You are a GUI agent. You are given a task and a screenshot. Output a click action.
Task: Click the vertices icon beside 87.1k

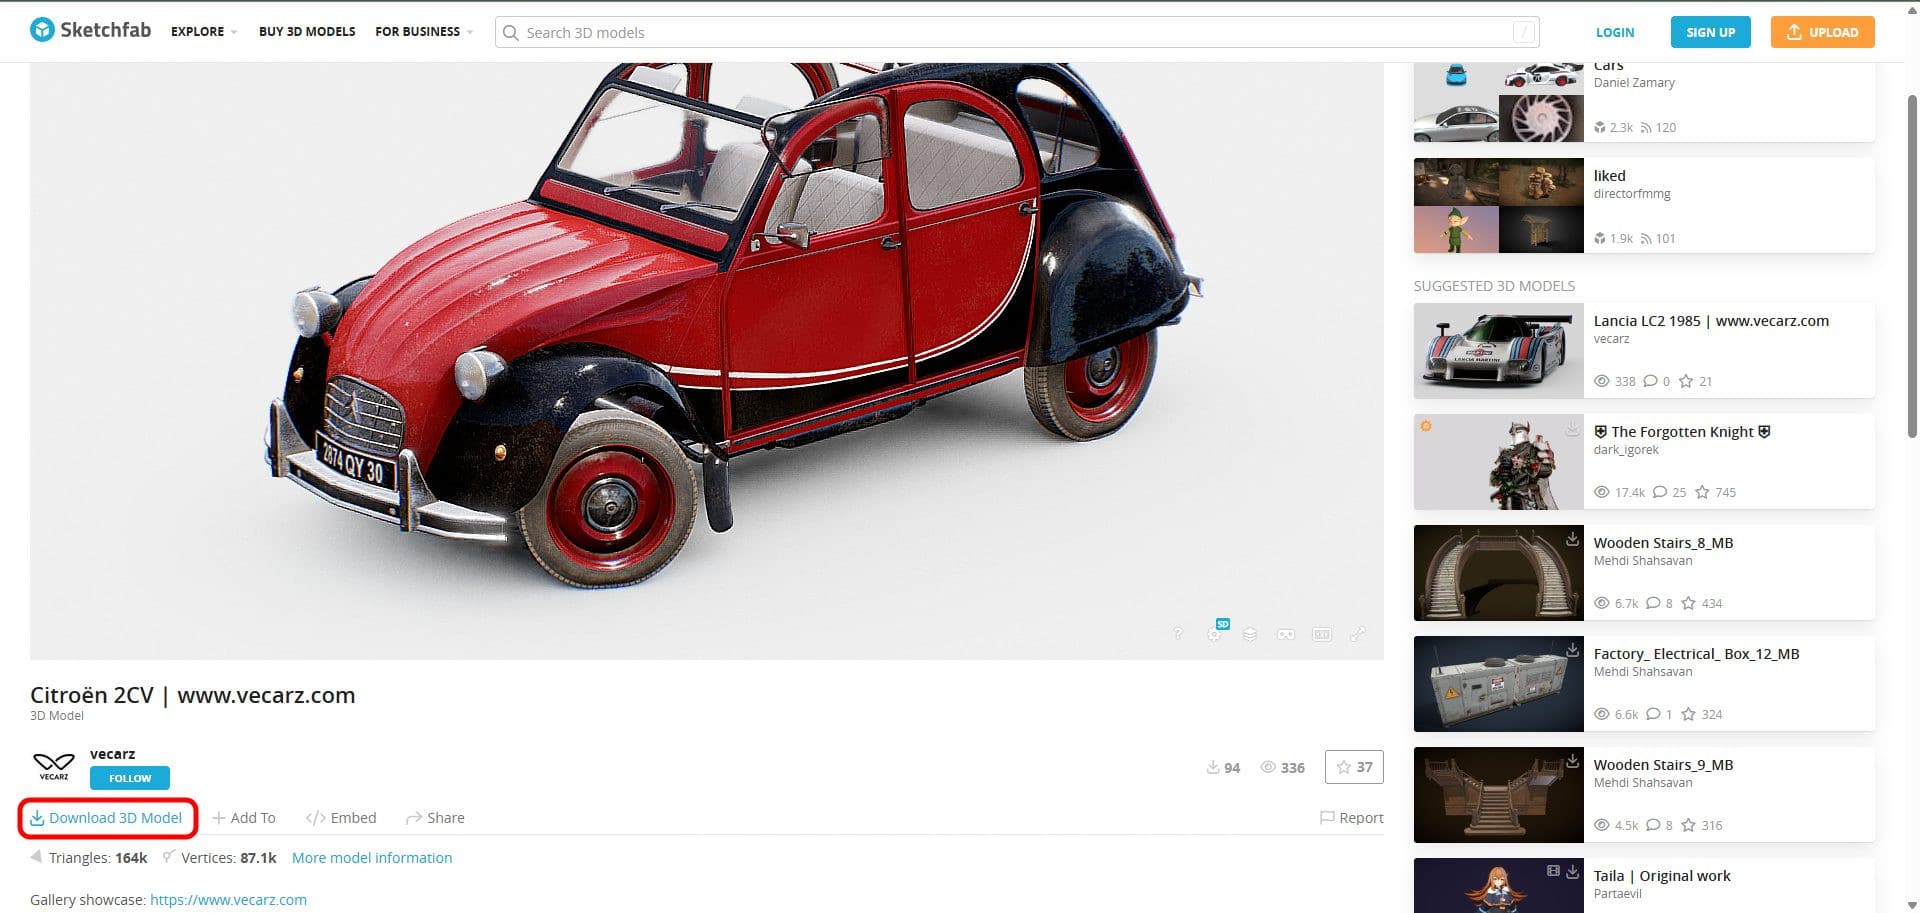click(169, 856)
